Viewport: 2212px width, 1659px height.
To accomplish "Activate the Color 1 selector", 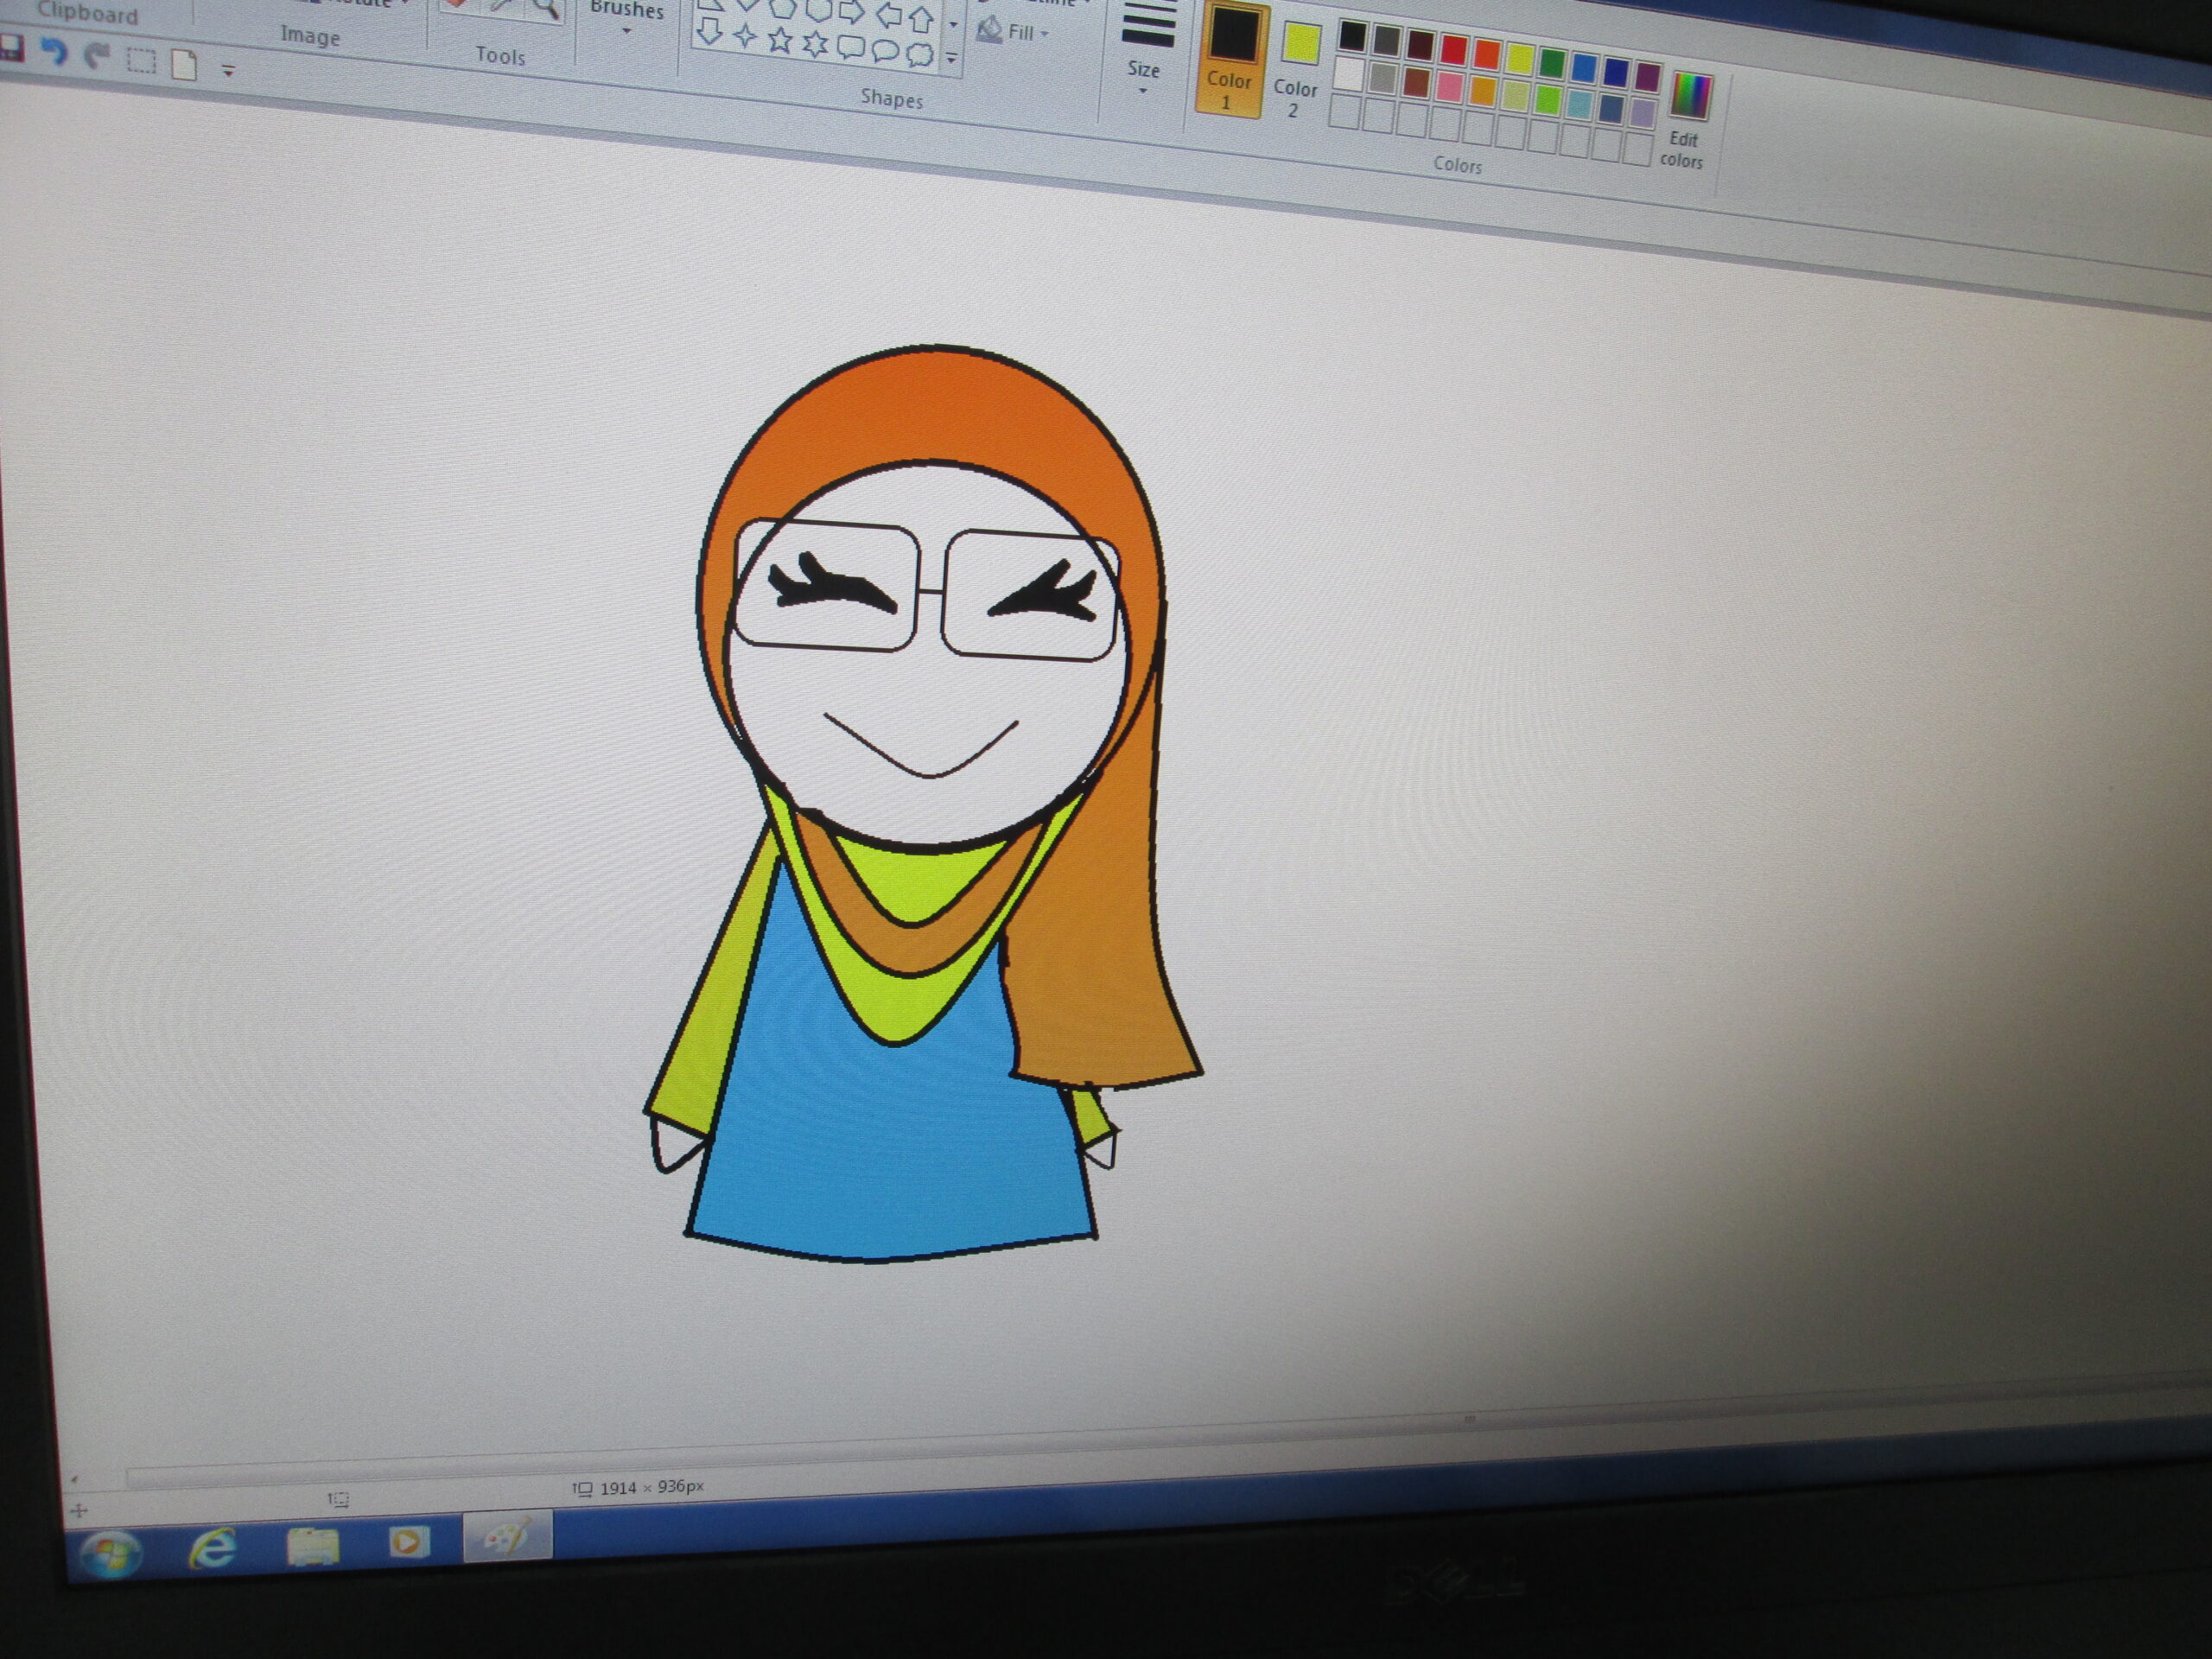I will (1230, 60).
